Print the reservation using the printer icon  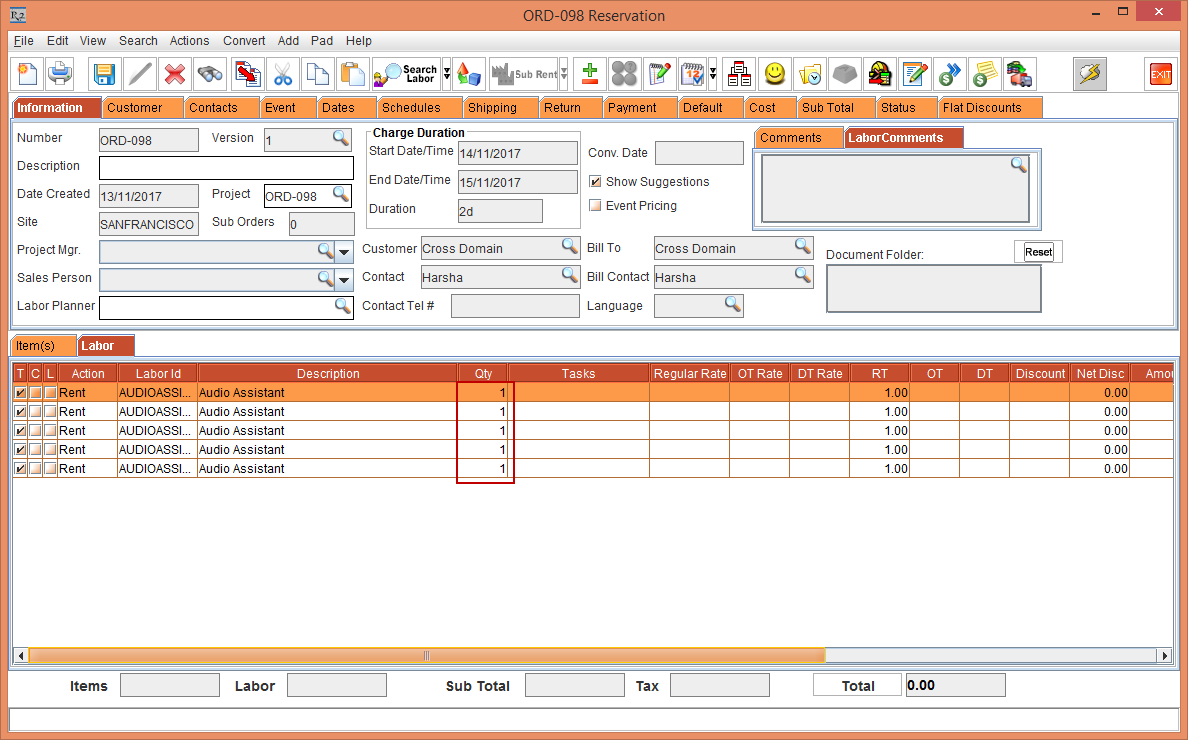tap(60, 74)
